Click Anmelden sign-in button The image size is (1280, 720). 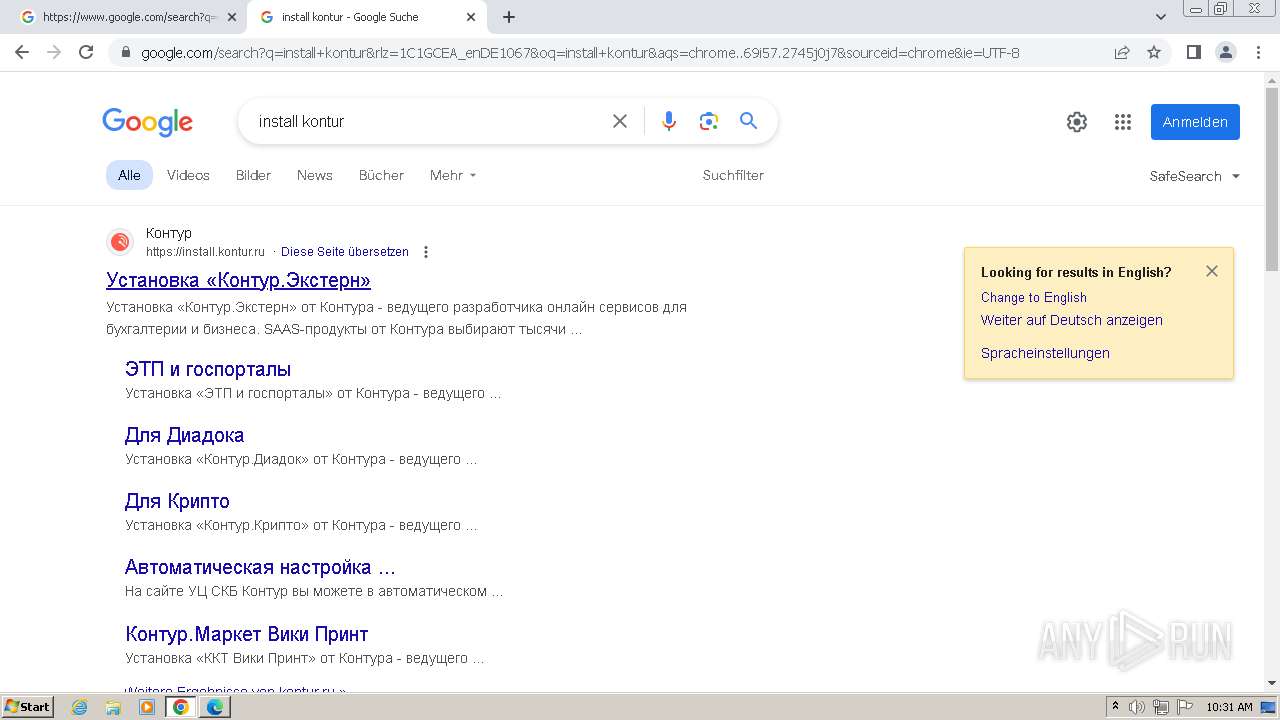(x=1195, y=122)
